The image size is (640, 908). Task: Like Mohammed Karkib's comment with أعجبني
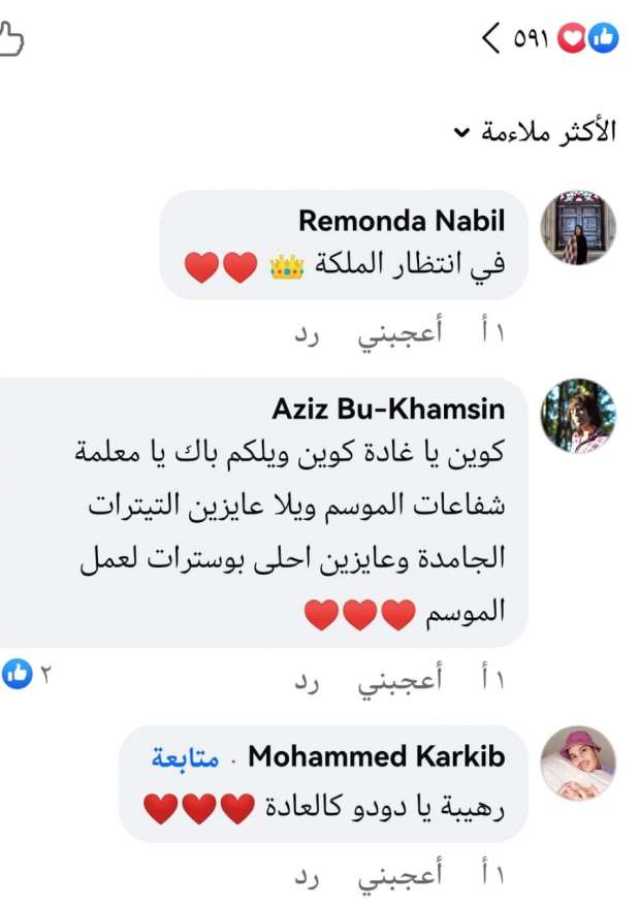click(x=400, y=875)
